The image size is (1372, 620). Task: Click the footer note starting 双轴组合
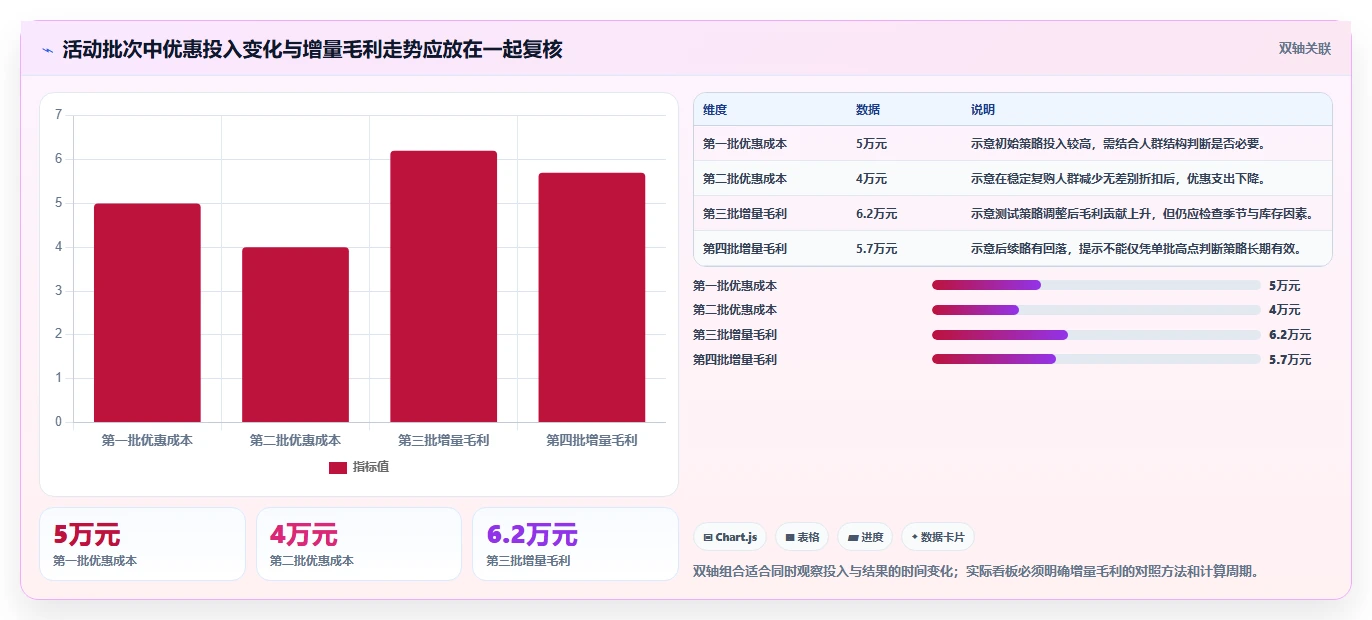tap(975, 572)
